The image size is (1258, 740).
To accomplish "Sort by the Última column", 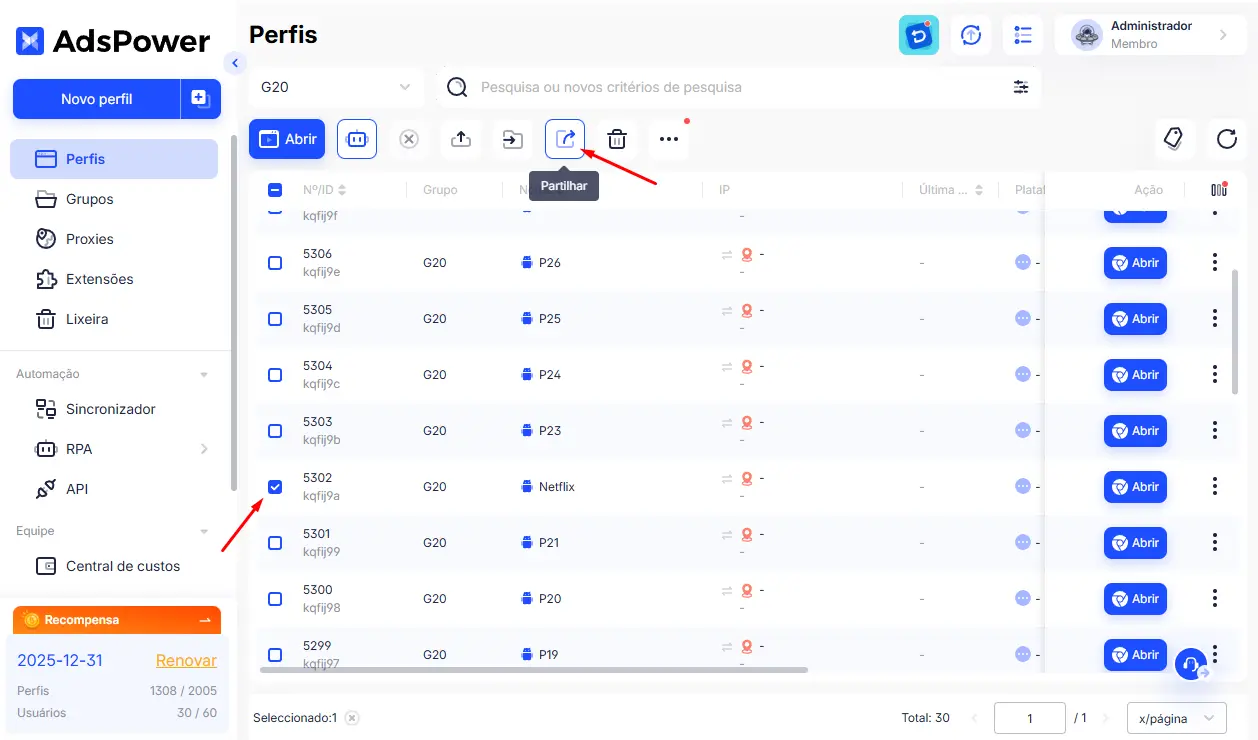I will click(x=978, y=190).
